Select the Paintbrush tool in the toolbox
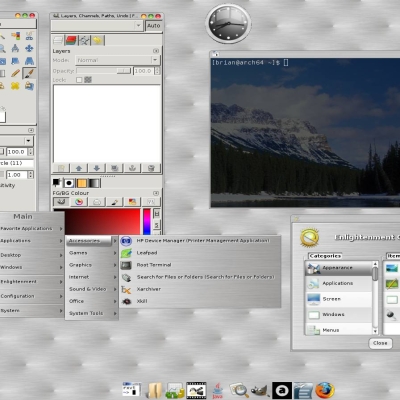The width and height of the screenshot is (400, 400). [x=29, y=73]
